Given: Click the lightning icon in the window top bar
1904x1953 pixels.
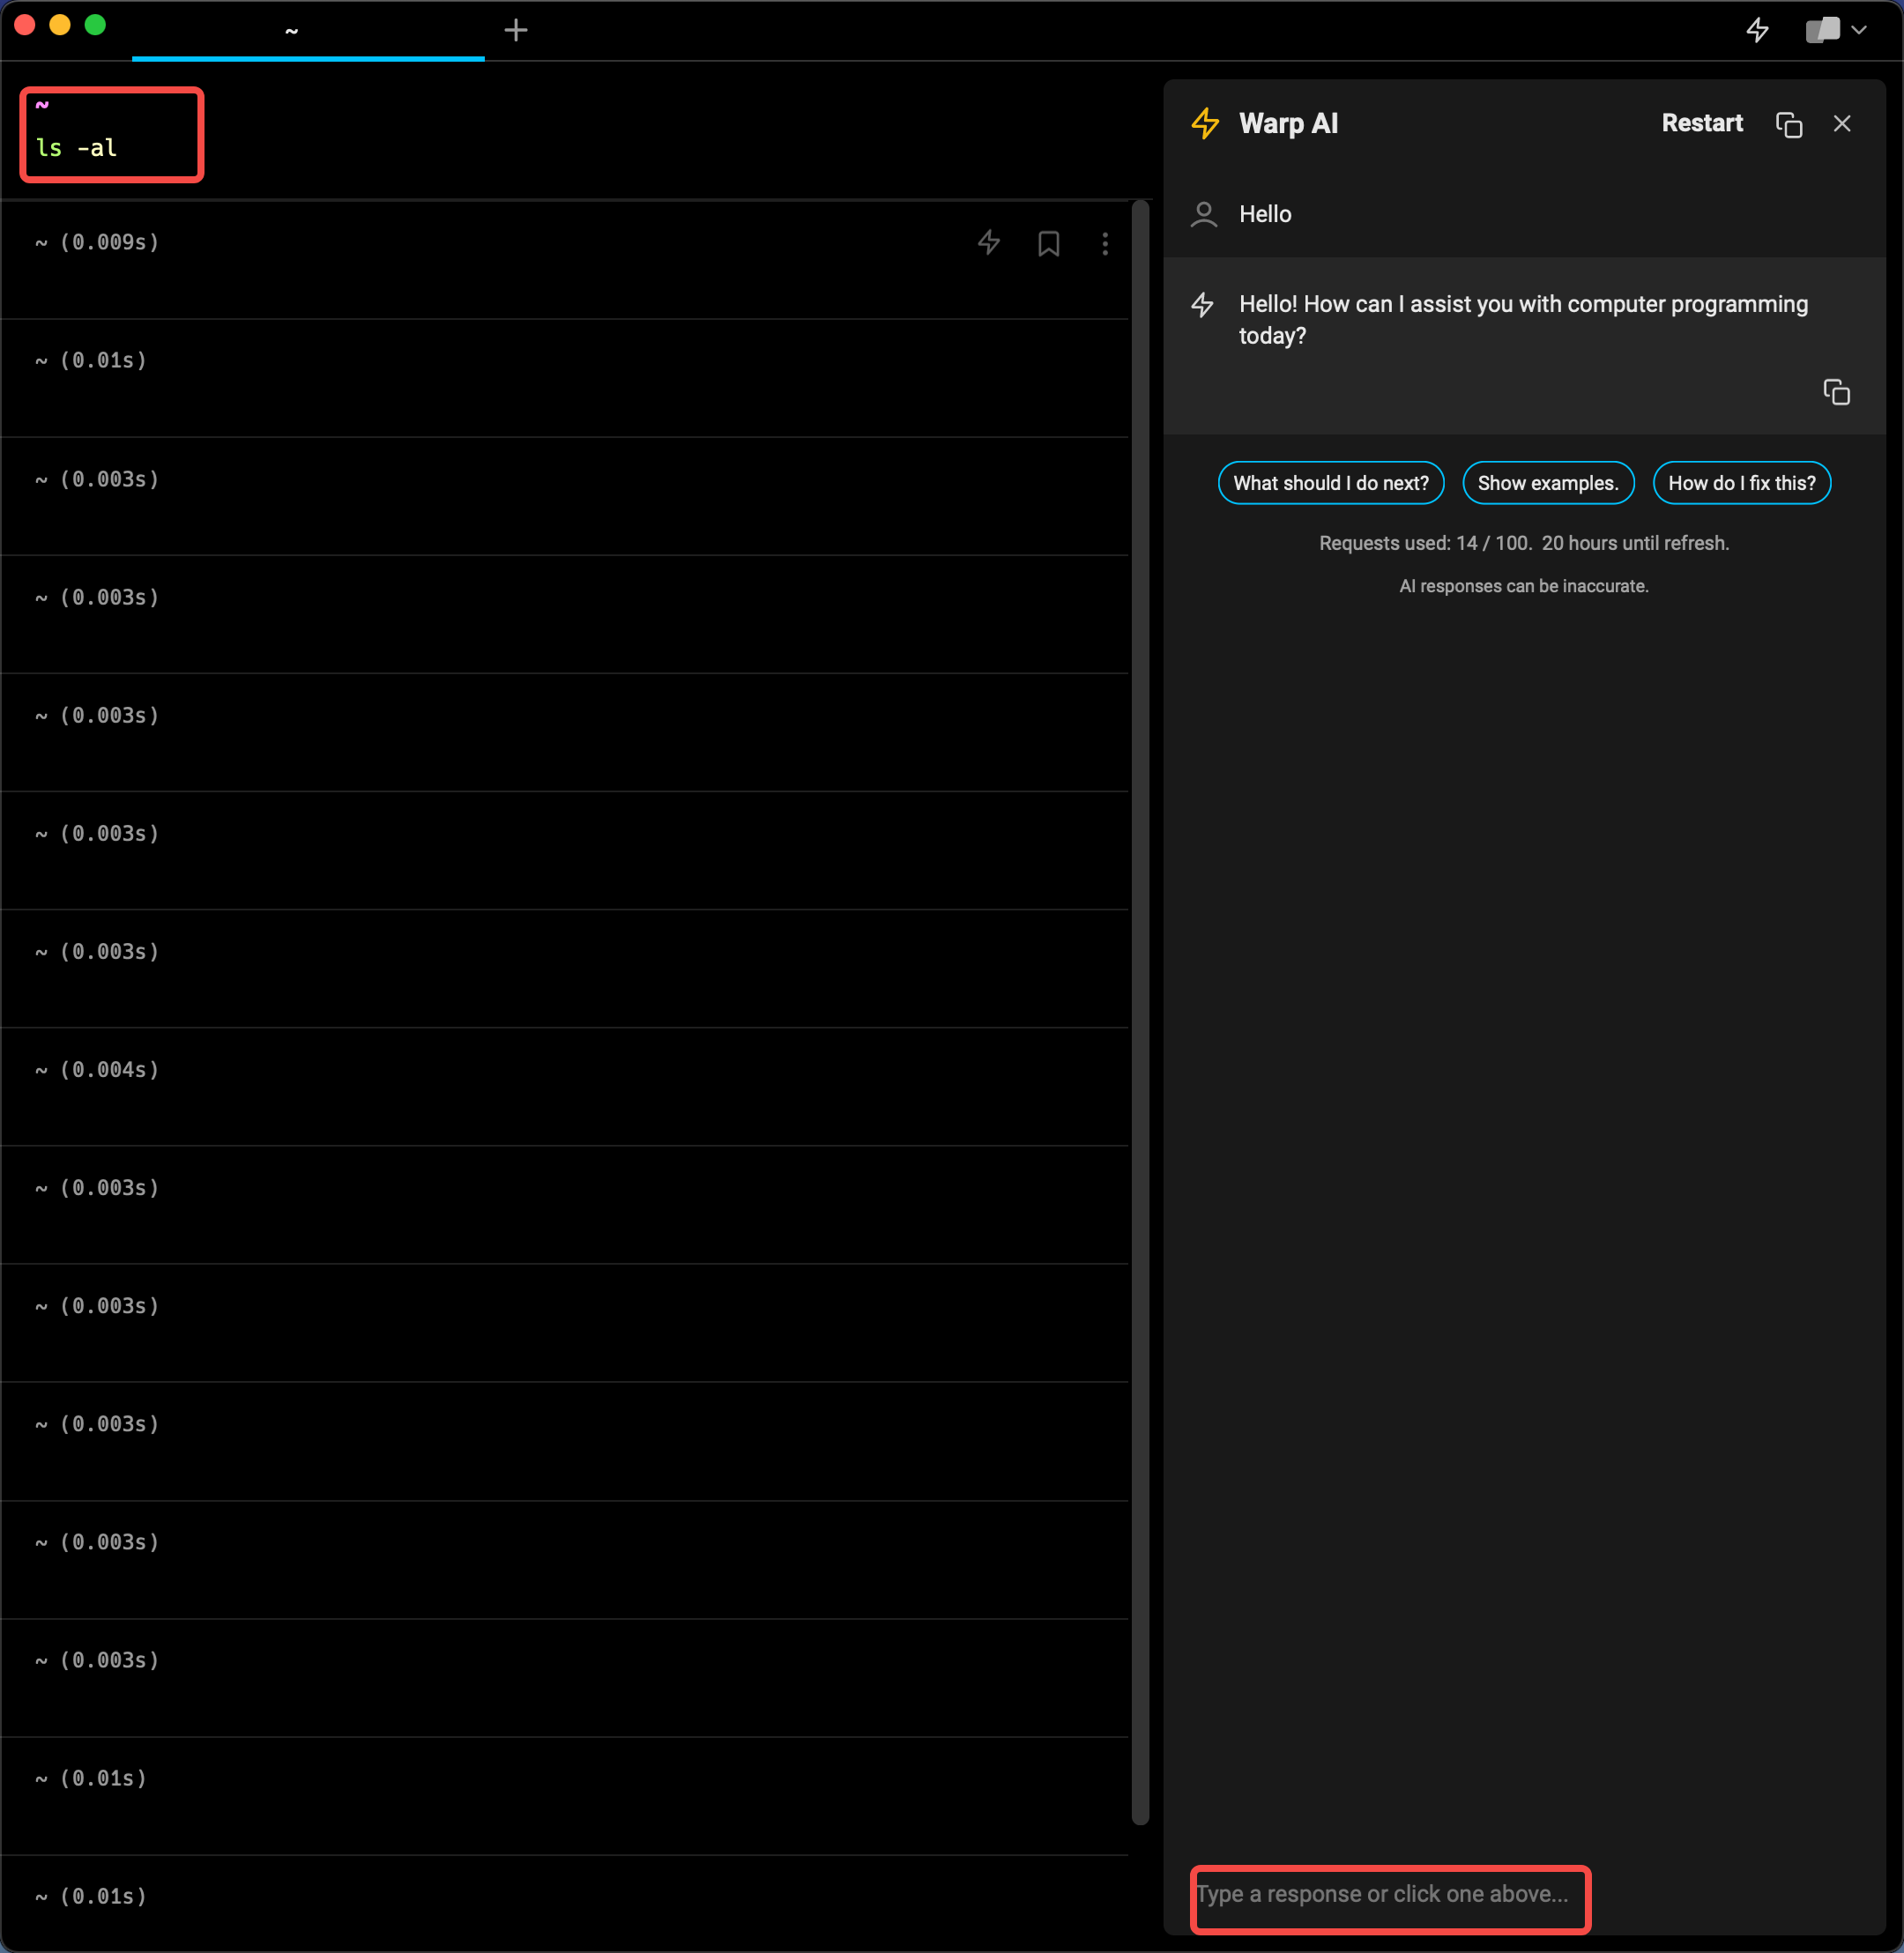Looking at the screenshot, I should pos(1757,29).
